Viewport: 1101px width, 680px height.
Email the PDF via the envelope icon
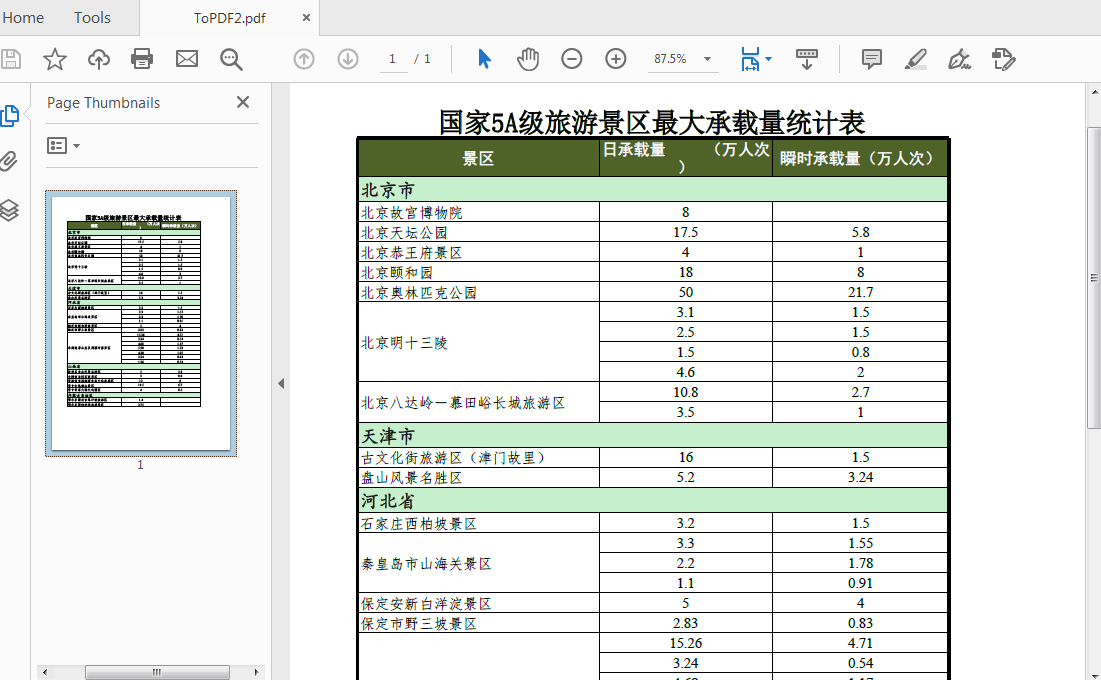(x=186, y=59)
